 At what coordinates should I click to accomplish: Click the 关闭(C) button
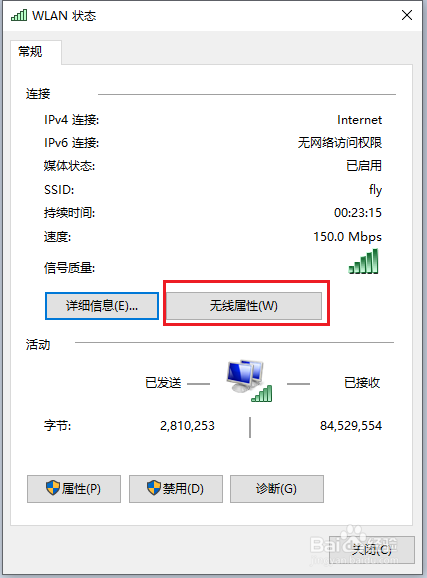click(x=372, y=550)
